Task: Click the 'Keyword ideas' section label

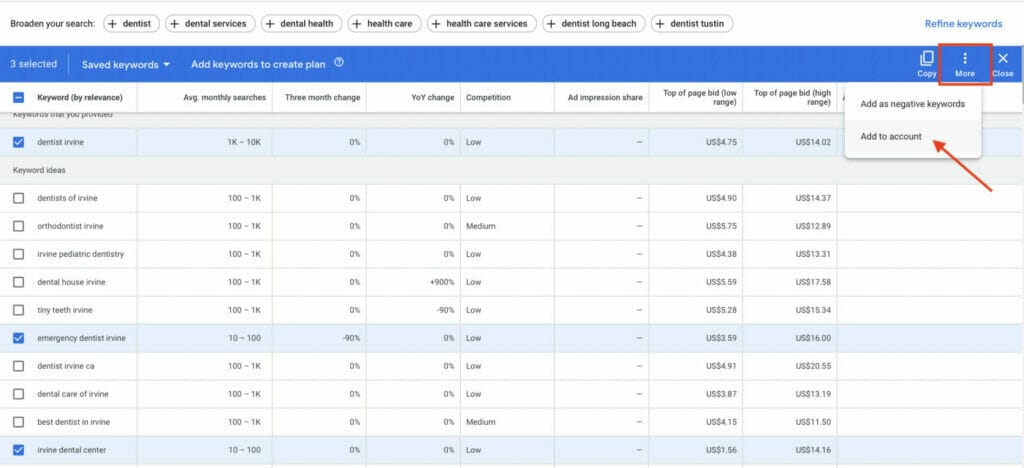Action: [x=39, y=170]
